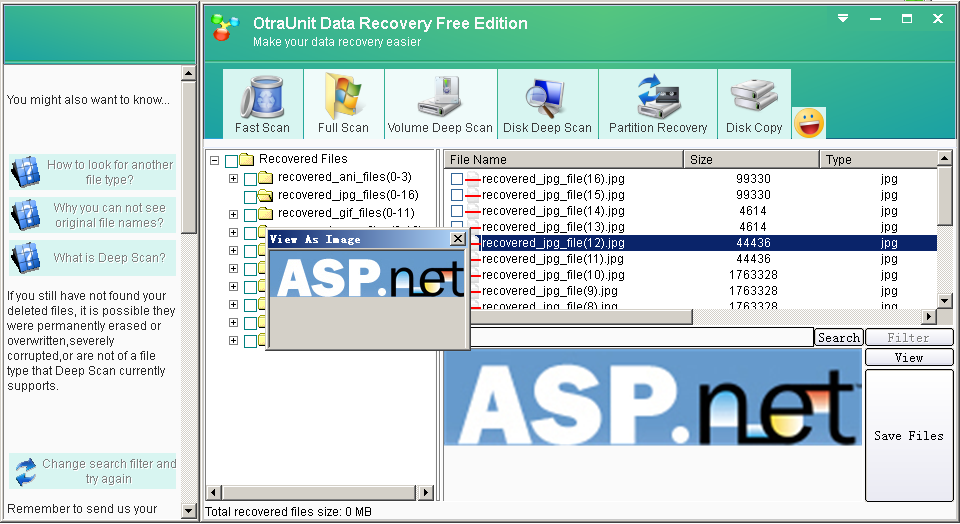Collapse the Recovered Files tree root
960x524 pixels.
214,160
